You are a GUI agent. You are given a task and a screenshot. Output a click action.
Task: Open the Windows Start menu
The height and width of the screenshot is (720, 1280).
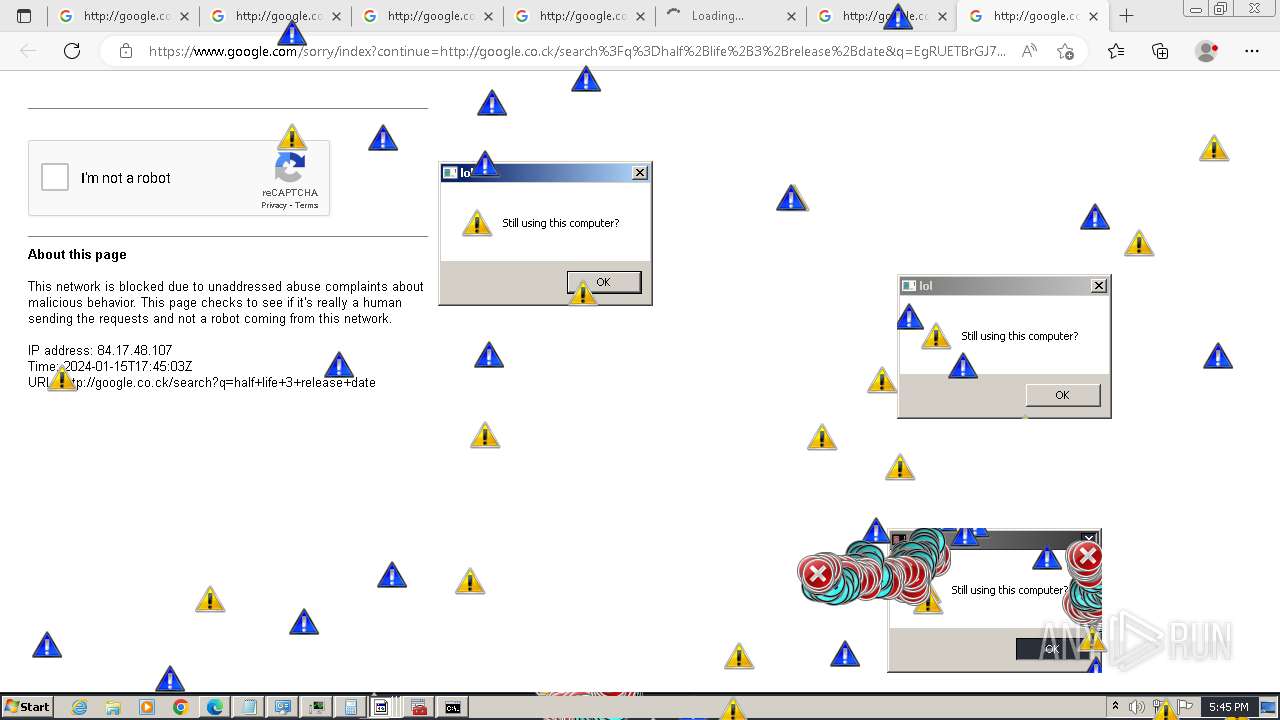(x=28, y=707)
